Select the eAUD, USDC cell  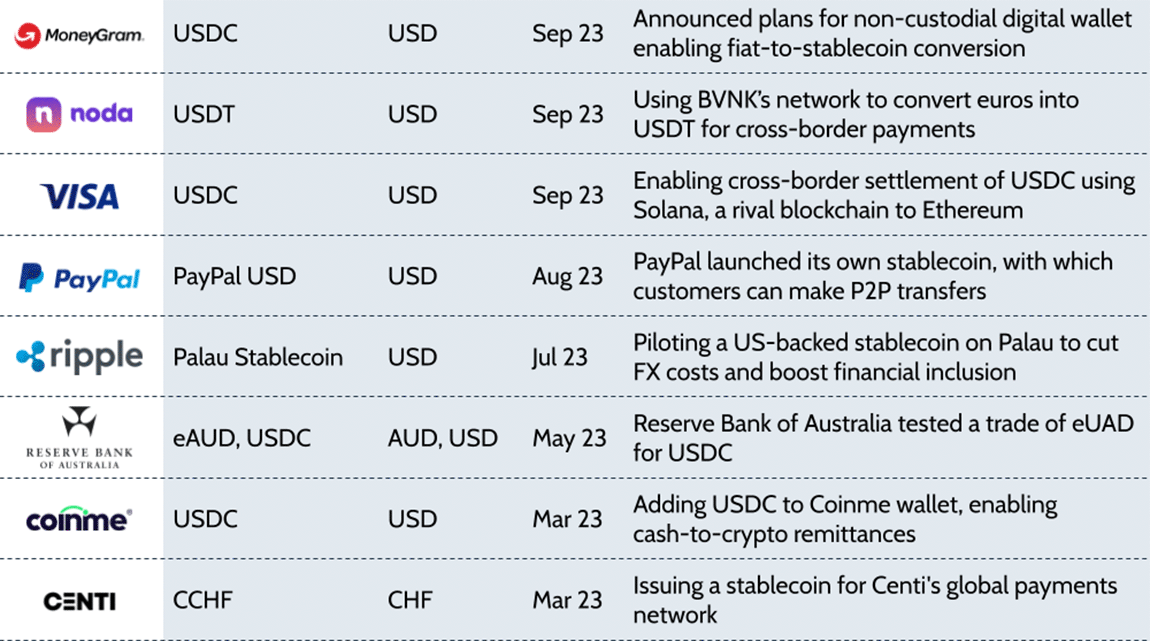pos(242,438)
